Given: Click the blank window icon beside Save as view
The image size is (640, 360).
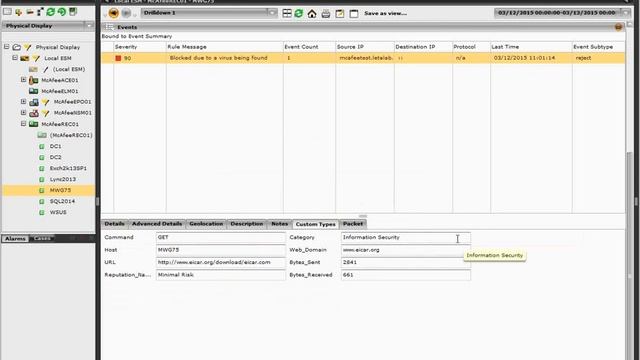Looking at the screenshot, I should click(354, 14).
